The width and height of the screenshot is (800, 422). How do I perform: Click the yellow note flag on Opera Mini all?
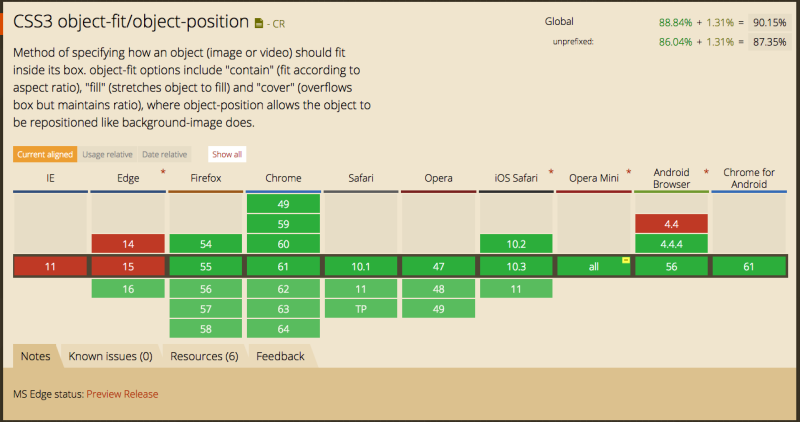click(626, 260)
